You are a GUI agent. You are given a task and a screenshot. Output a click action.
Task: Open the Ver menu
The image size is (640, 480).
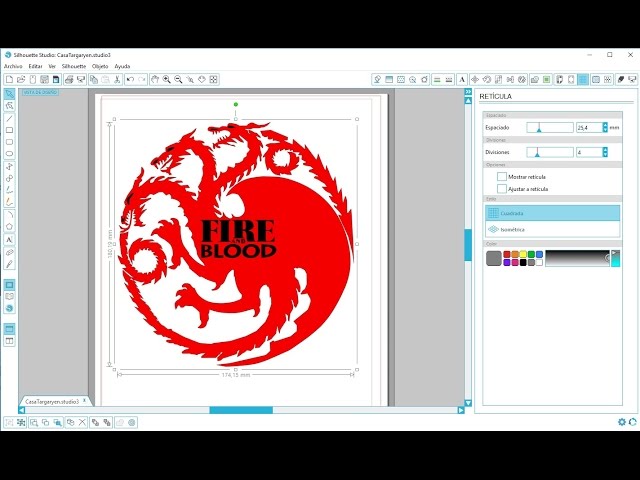tap(52, 66)
